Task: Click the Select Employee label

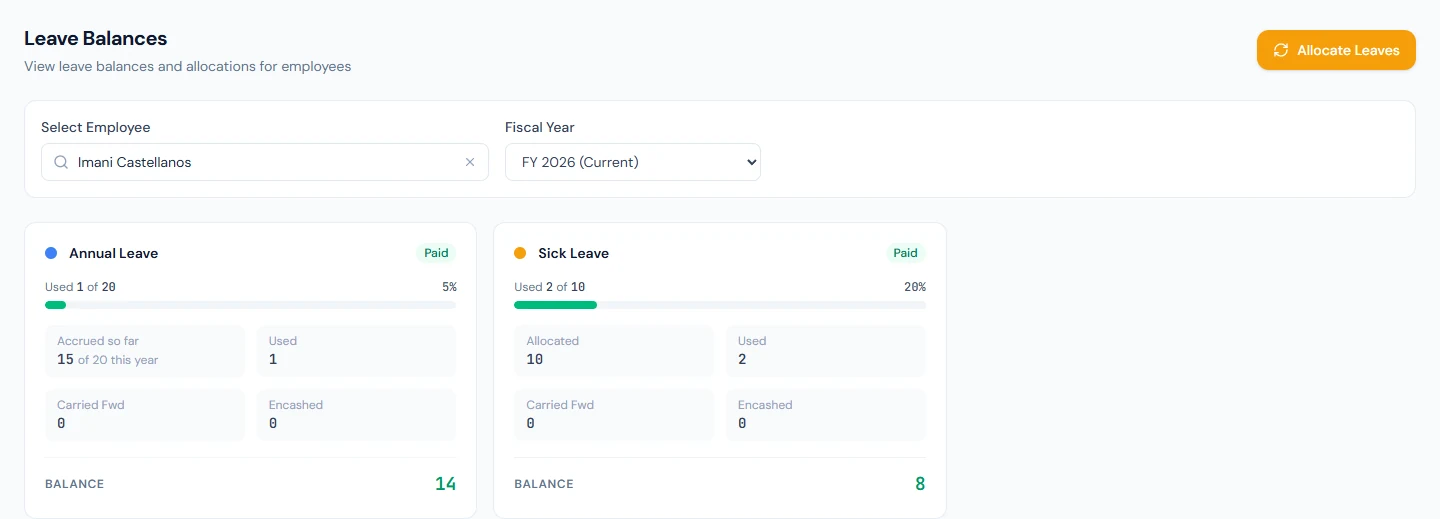Action: tap(96, 127)
